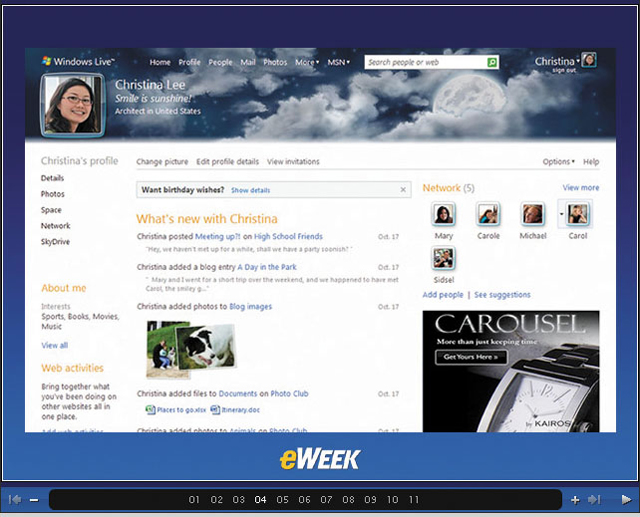Viewport: 640px width, 517px height.
Task: Go to the first slide button
Action: tap(15, 499)
